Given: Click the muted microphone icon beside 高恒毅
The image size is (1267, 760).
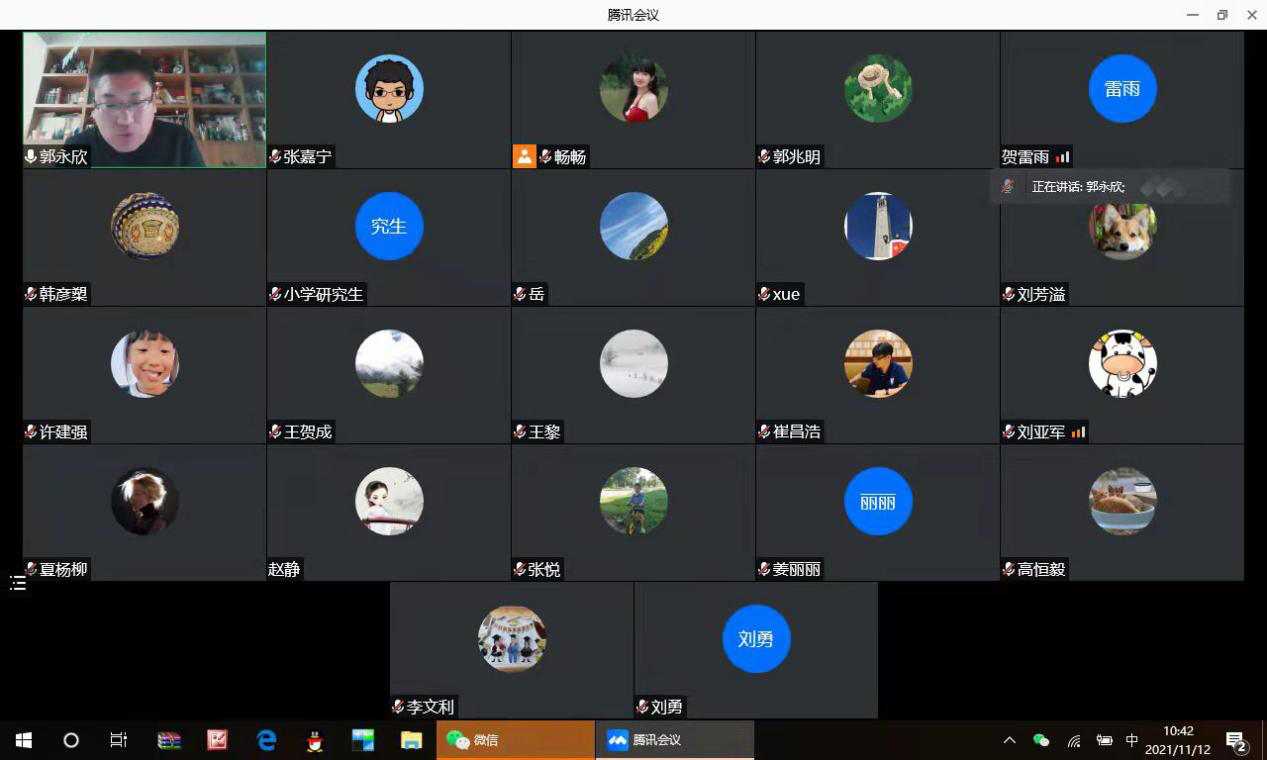Looking at the screenshot, I should coord(1009,570).
